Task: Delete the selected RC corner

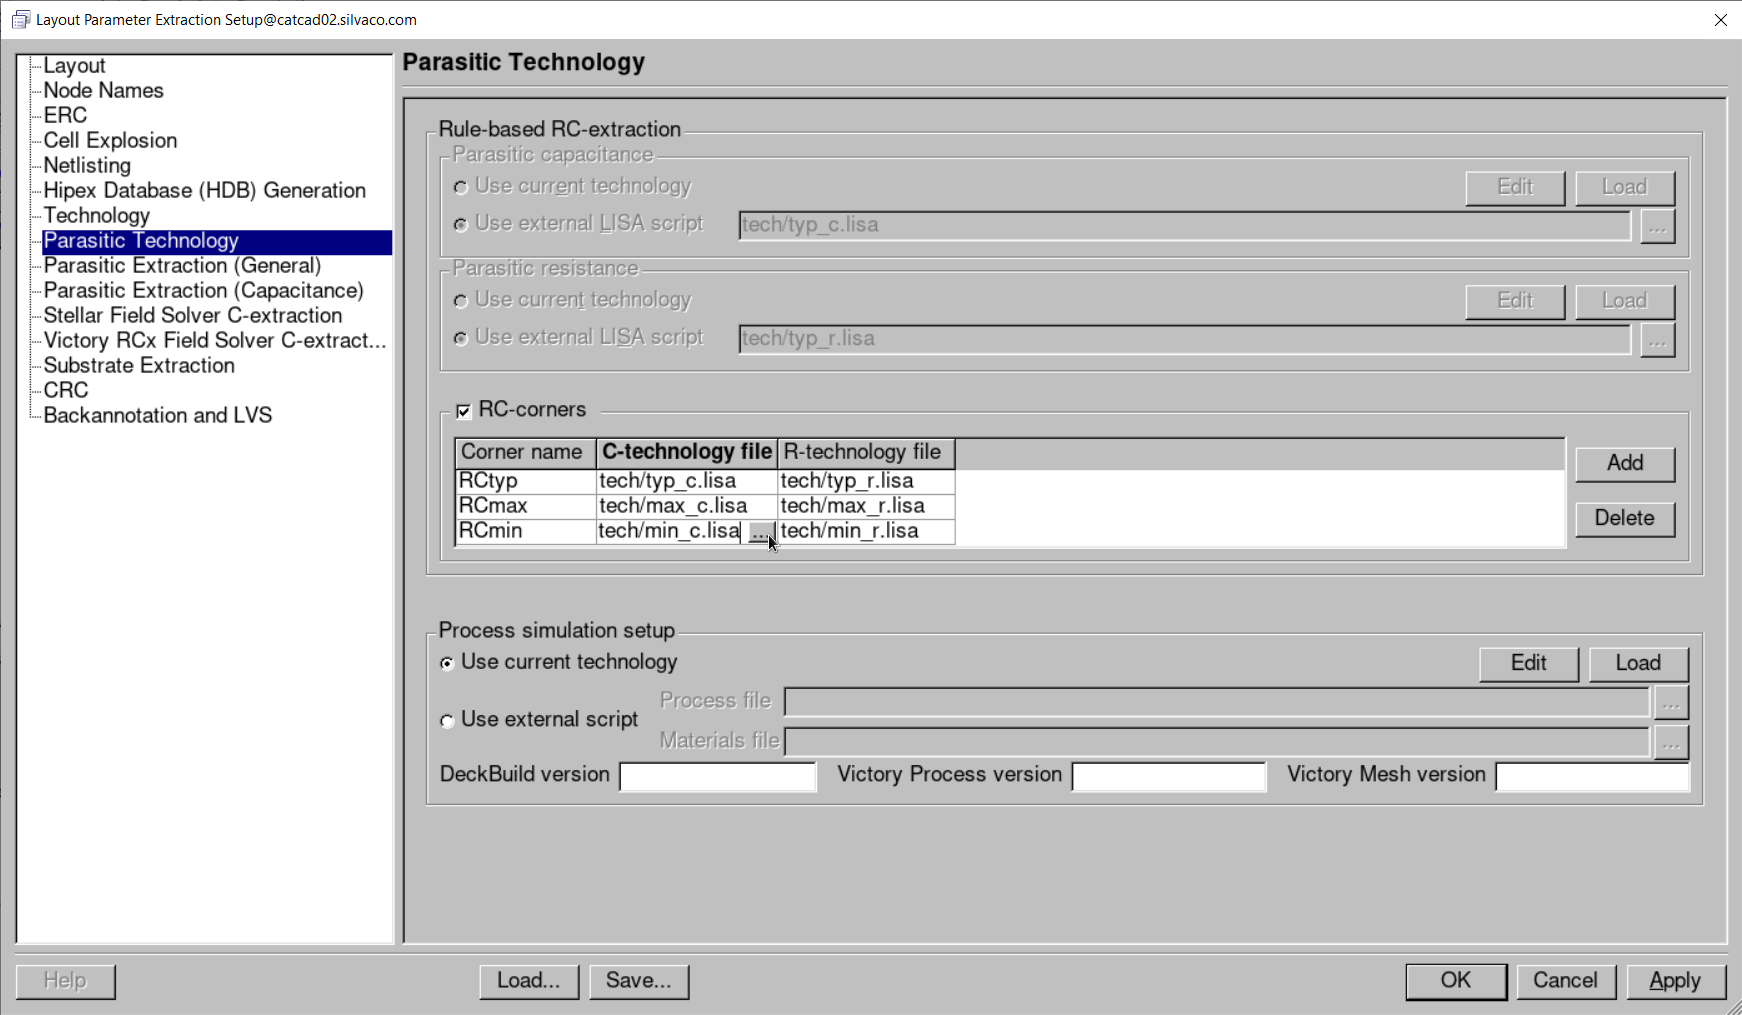Action: pos(1624,518)
